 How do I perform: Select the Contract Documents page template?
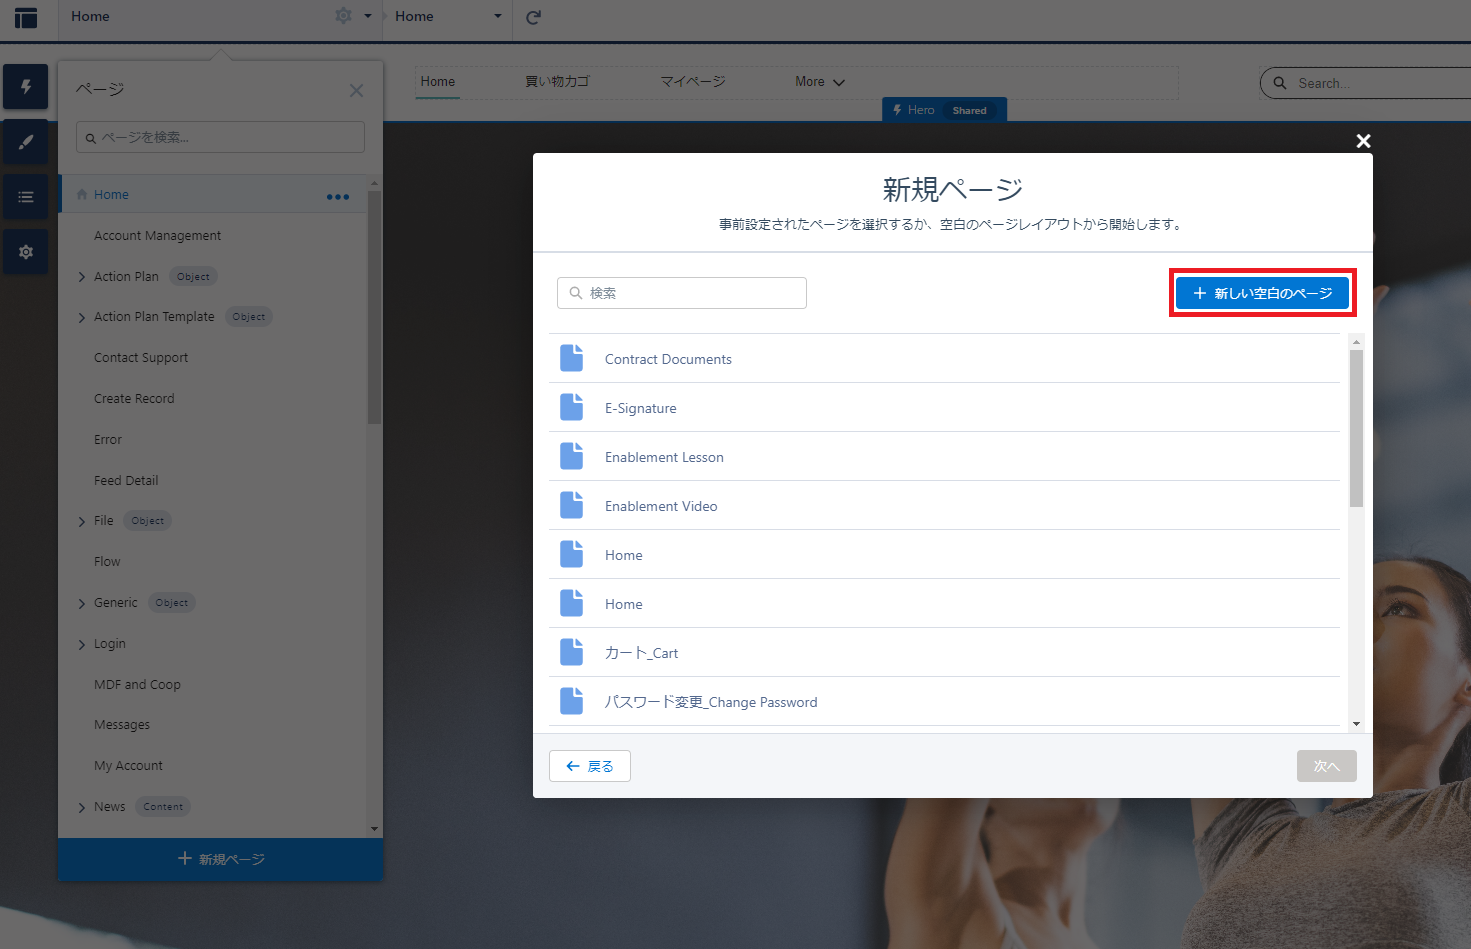click(x=668, y=359)
